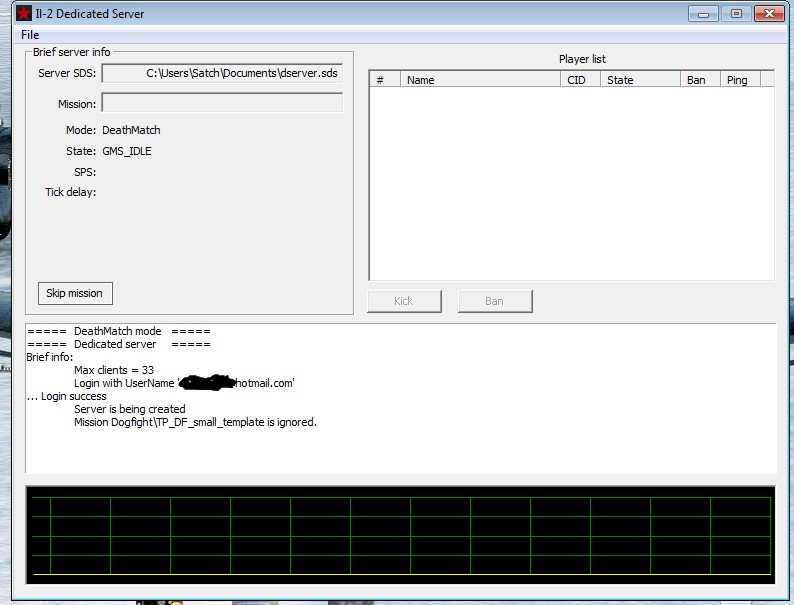The height and width of the screenshot is (605, 794).
Task: Sort player list by # column
Action: (x=385, y=79)
